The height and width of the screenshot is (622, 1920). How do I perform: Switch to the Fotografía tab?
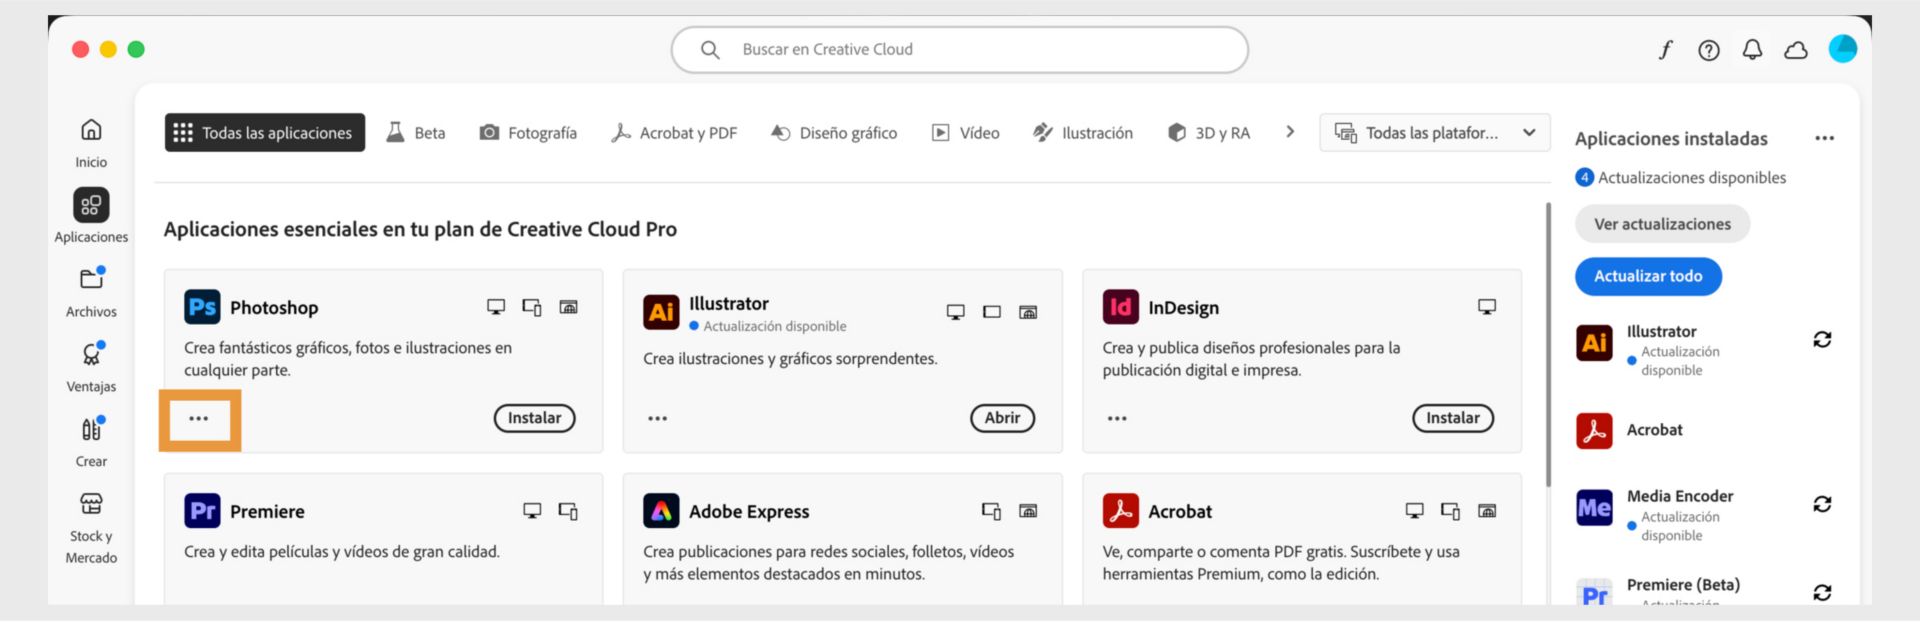point(528,132)
